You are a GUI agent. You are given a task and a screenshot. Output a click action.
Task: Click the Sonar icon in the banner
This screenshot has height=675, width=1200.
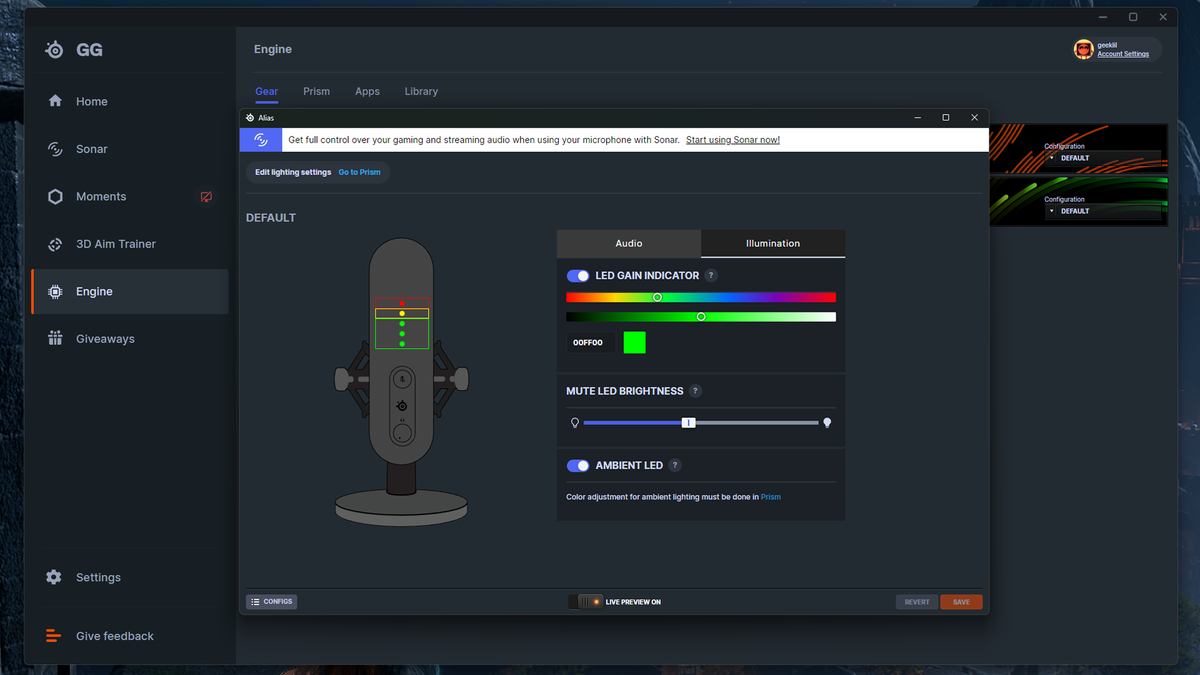(x=261, y=140)
